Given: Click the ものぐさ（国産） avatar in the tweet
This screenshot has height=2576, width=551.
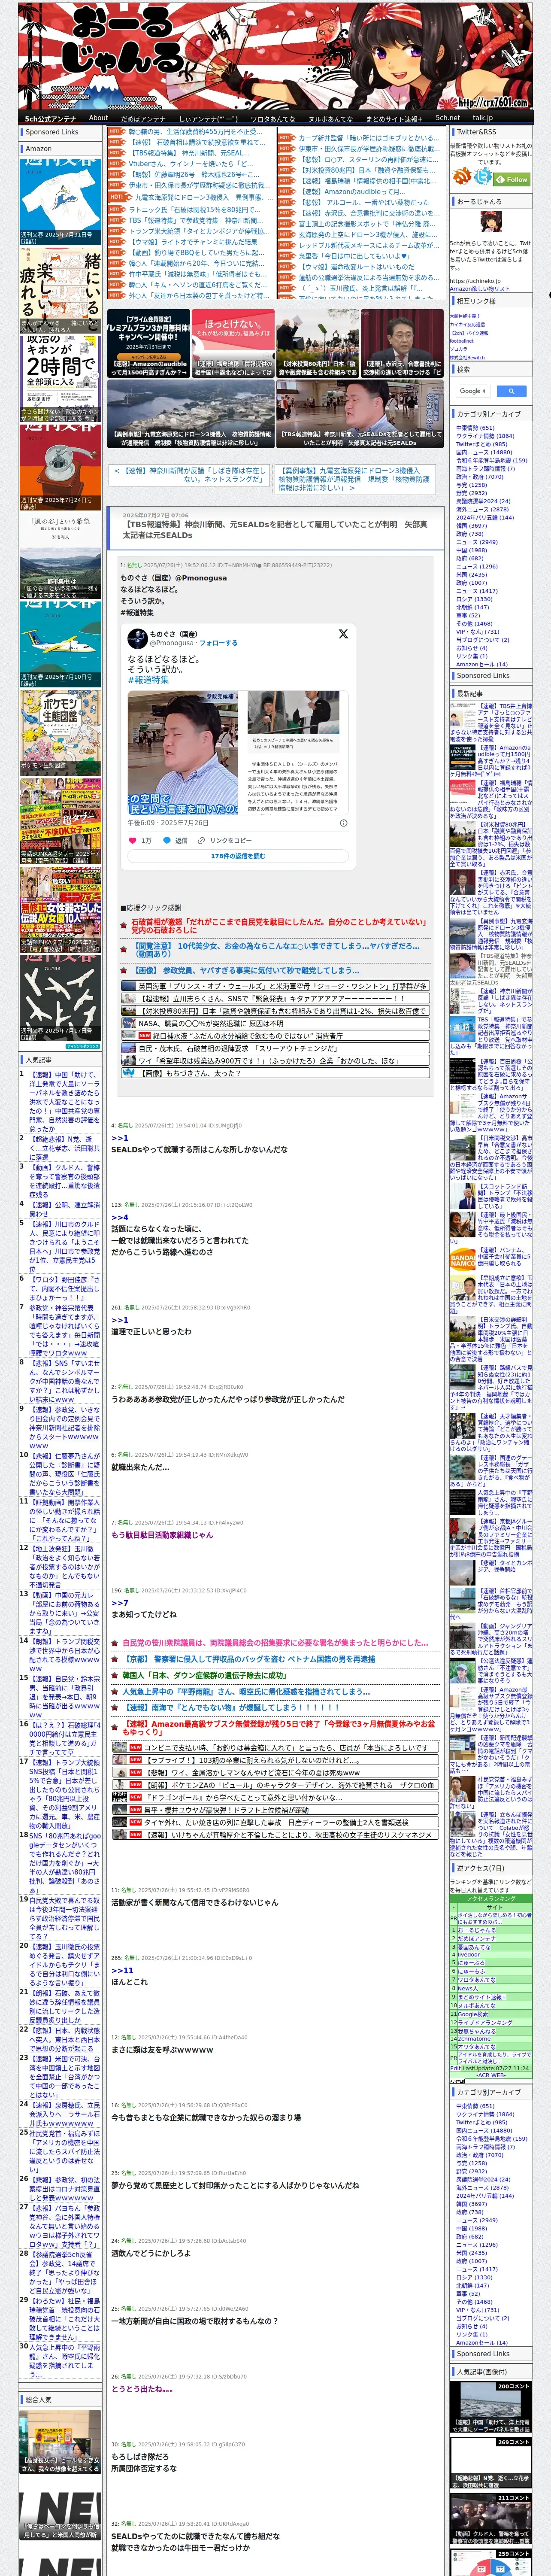Looking at the screenshot, I should (138, 638).
